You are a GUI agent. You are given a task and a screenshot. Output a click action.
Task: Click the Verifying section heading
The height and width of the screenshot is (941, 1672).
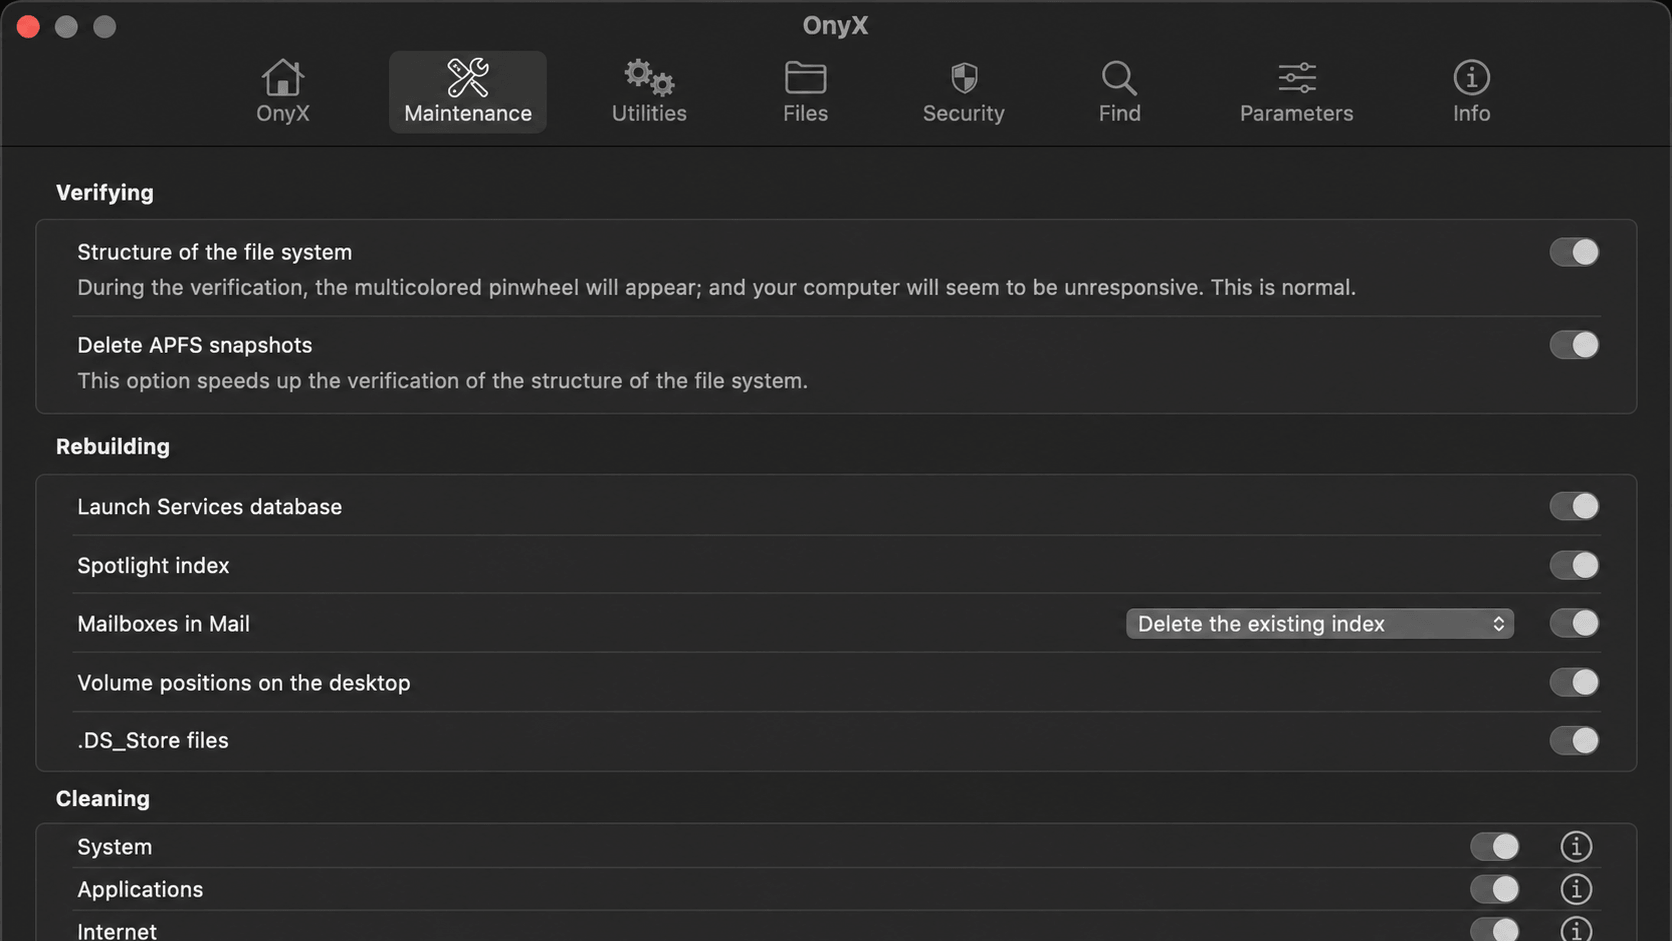105,193
